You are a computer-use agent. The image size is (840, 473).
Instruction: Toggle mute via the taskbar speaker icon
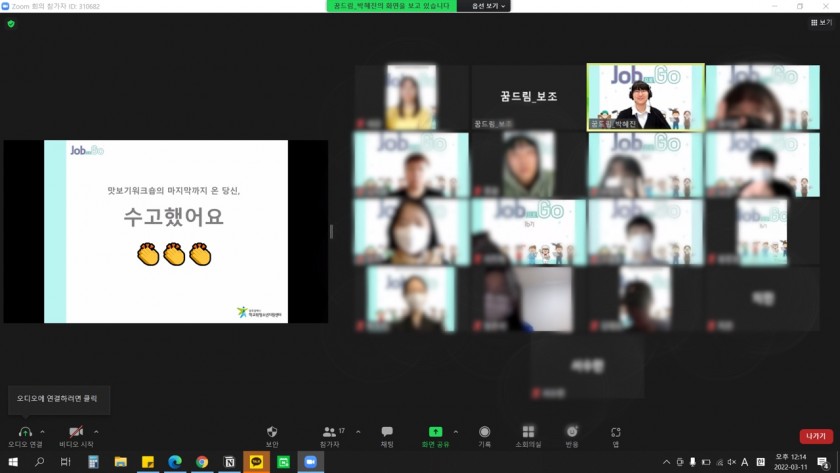(731, 462)
